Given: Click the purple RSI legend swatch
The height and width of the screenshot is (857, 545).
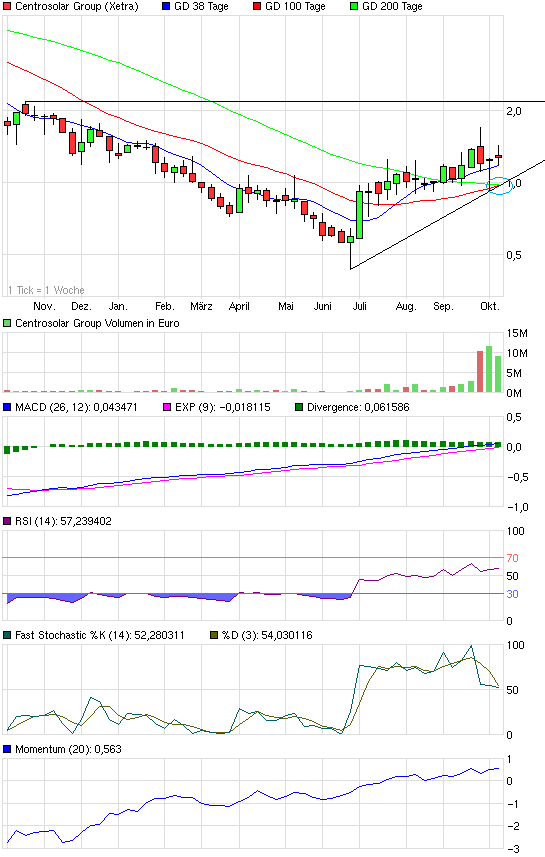Looking at the screenshot, I should [7, 521].
